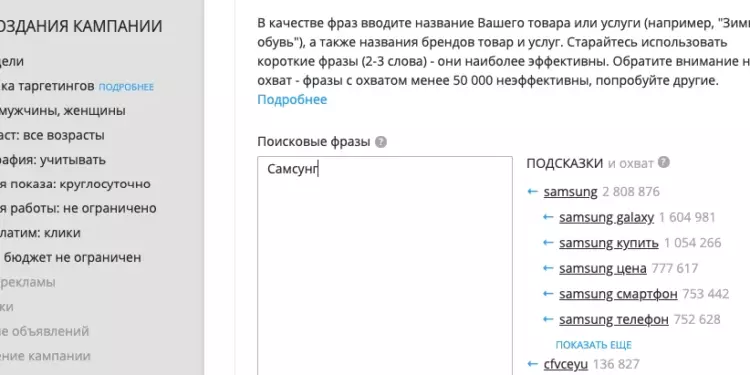Add samsung купить via its arrow icon

548,243
